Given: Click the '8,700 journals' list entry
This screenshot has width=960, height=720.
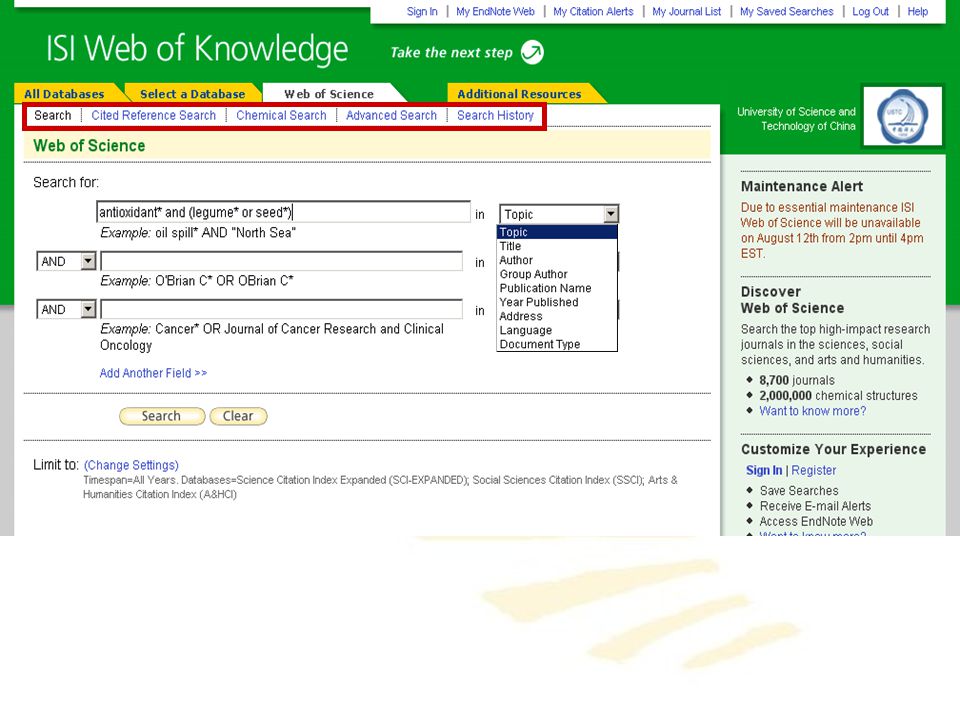Looking at the screenshot, I should [x=797, y=380].
